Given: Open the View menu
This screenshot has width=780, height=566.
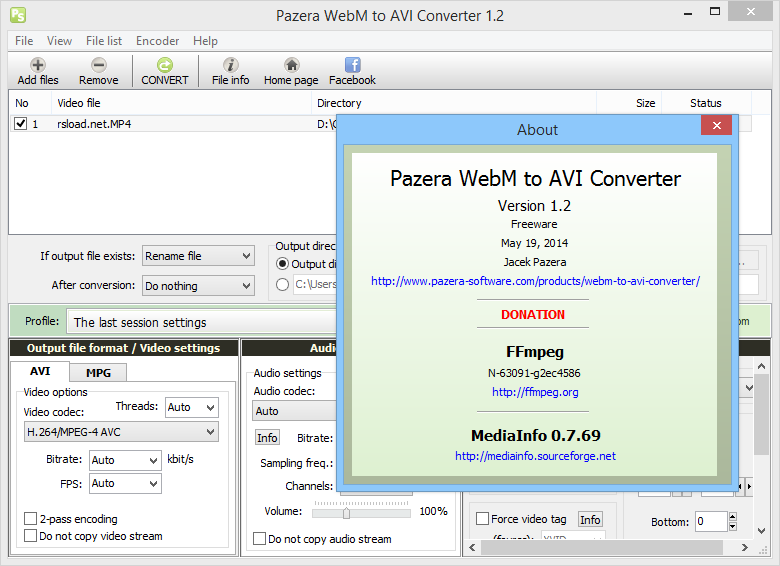Looking at the screenshot, I should pyautogui.click(x=59, y=41).
